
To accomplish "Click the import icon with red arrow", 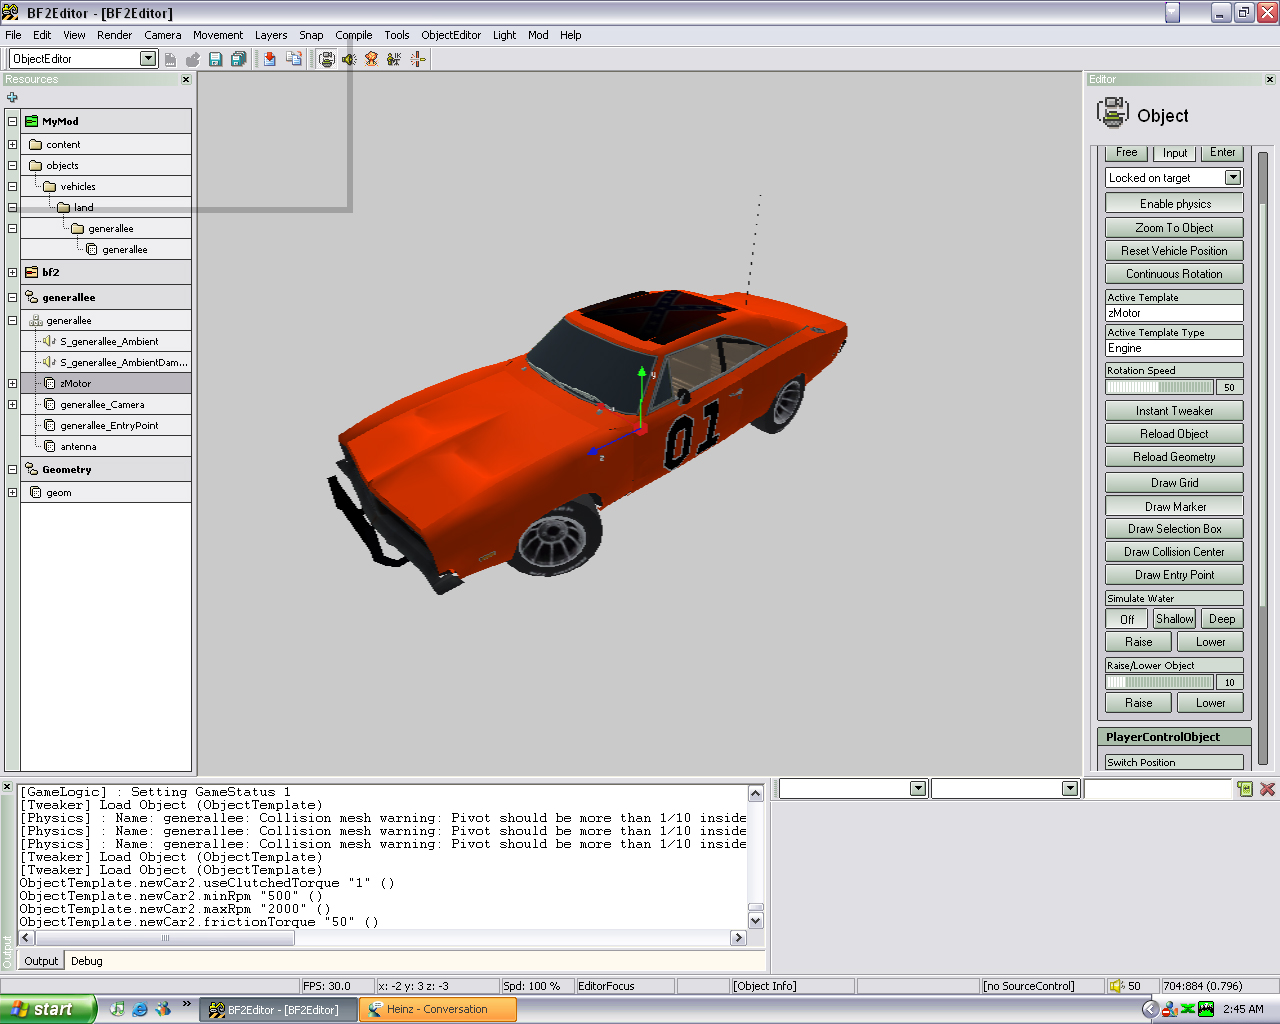I will point(270,59).
